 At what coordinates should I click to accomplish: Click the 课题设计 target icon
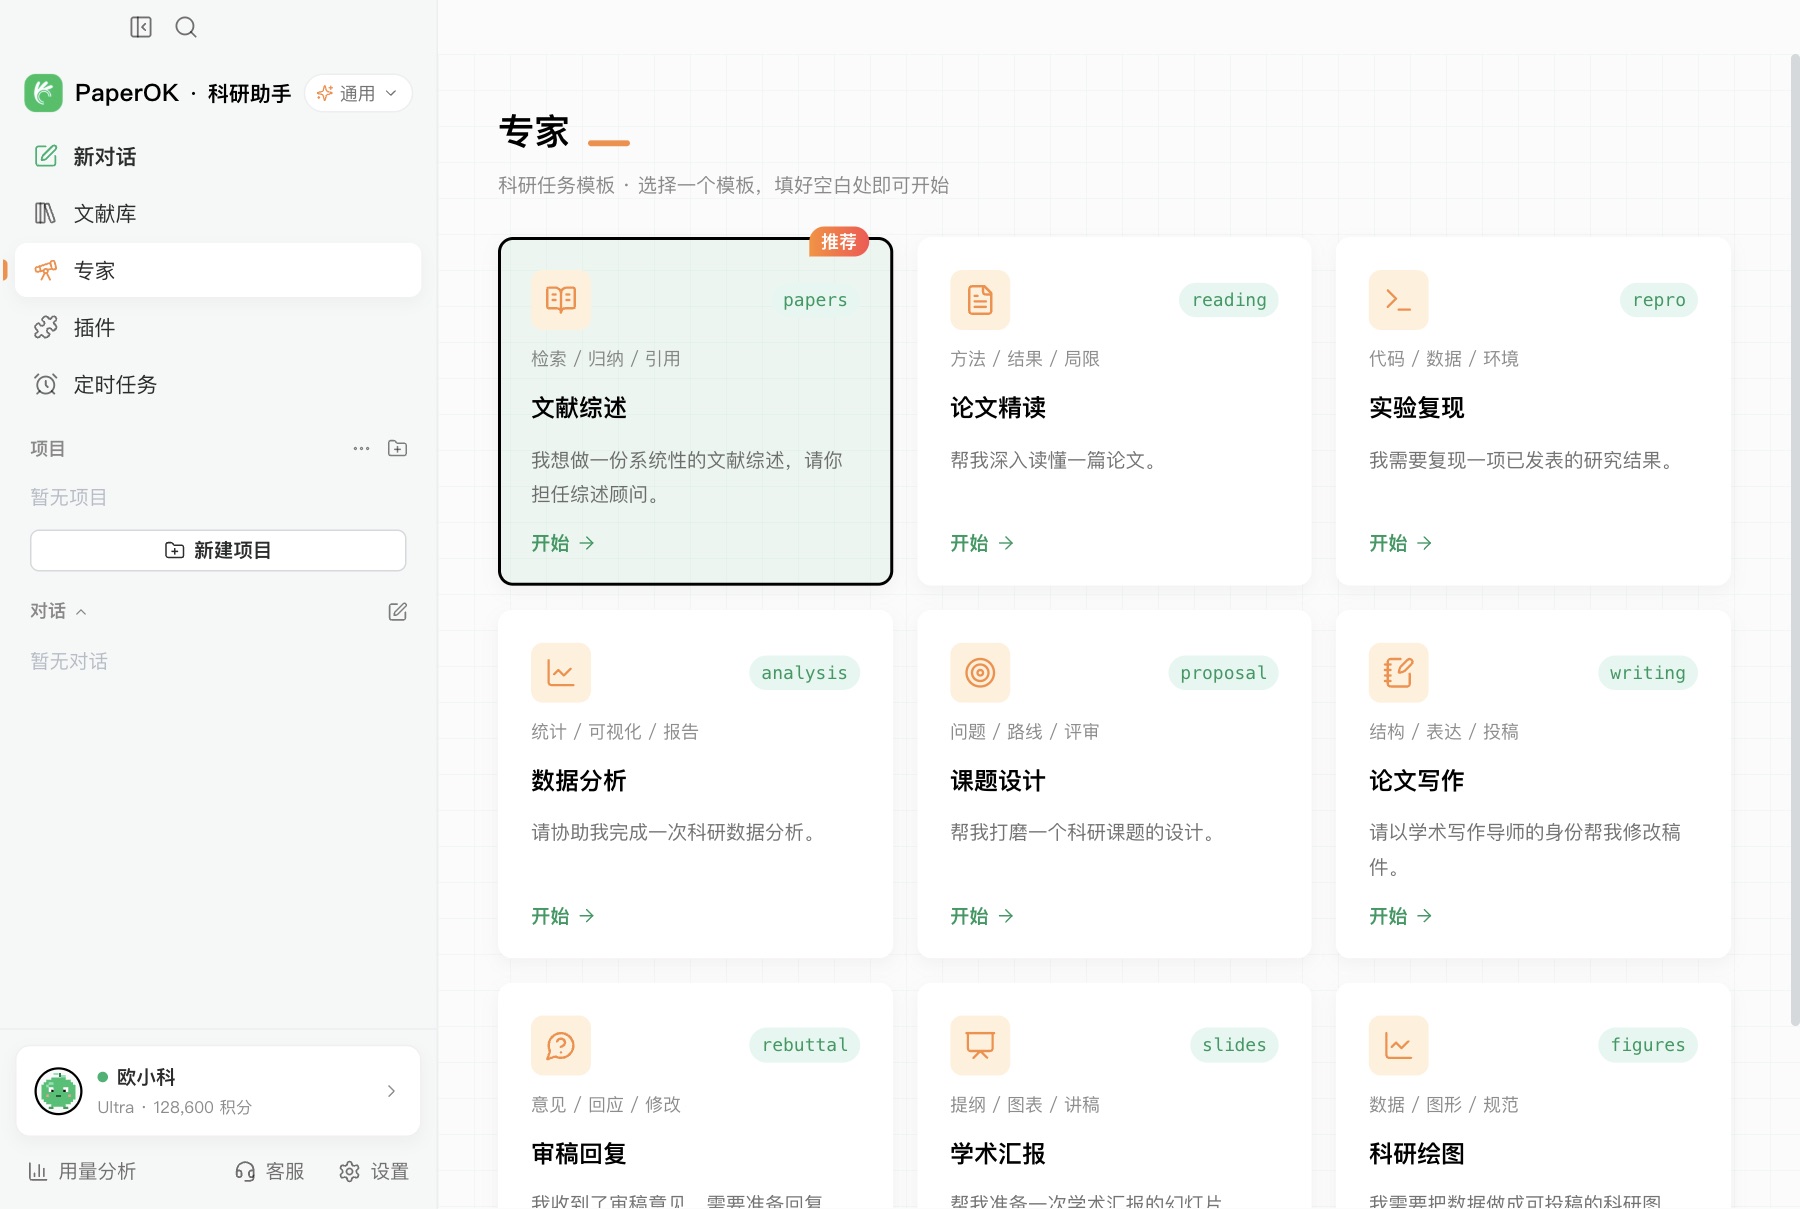[x=980, y=673]
